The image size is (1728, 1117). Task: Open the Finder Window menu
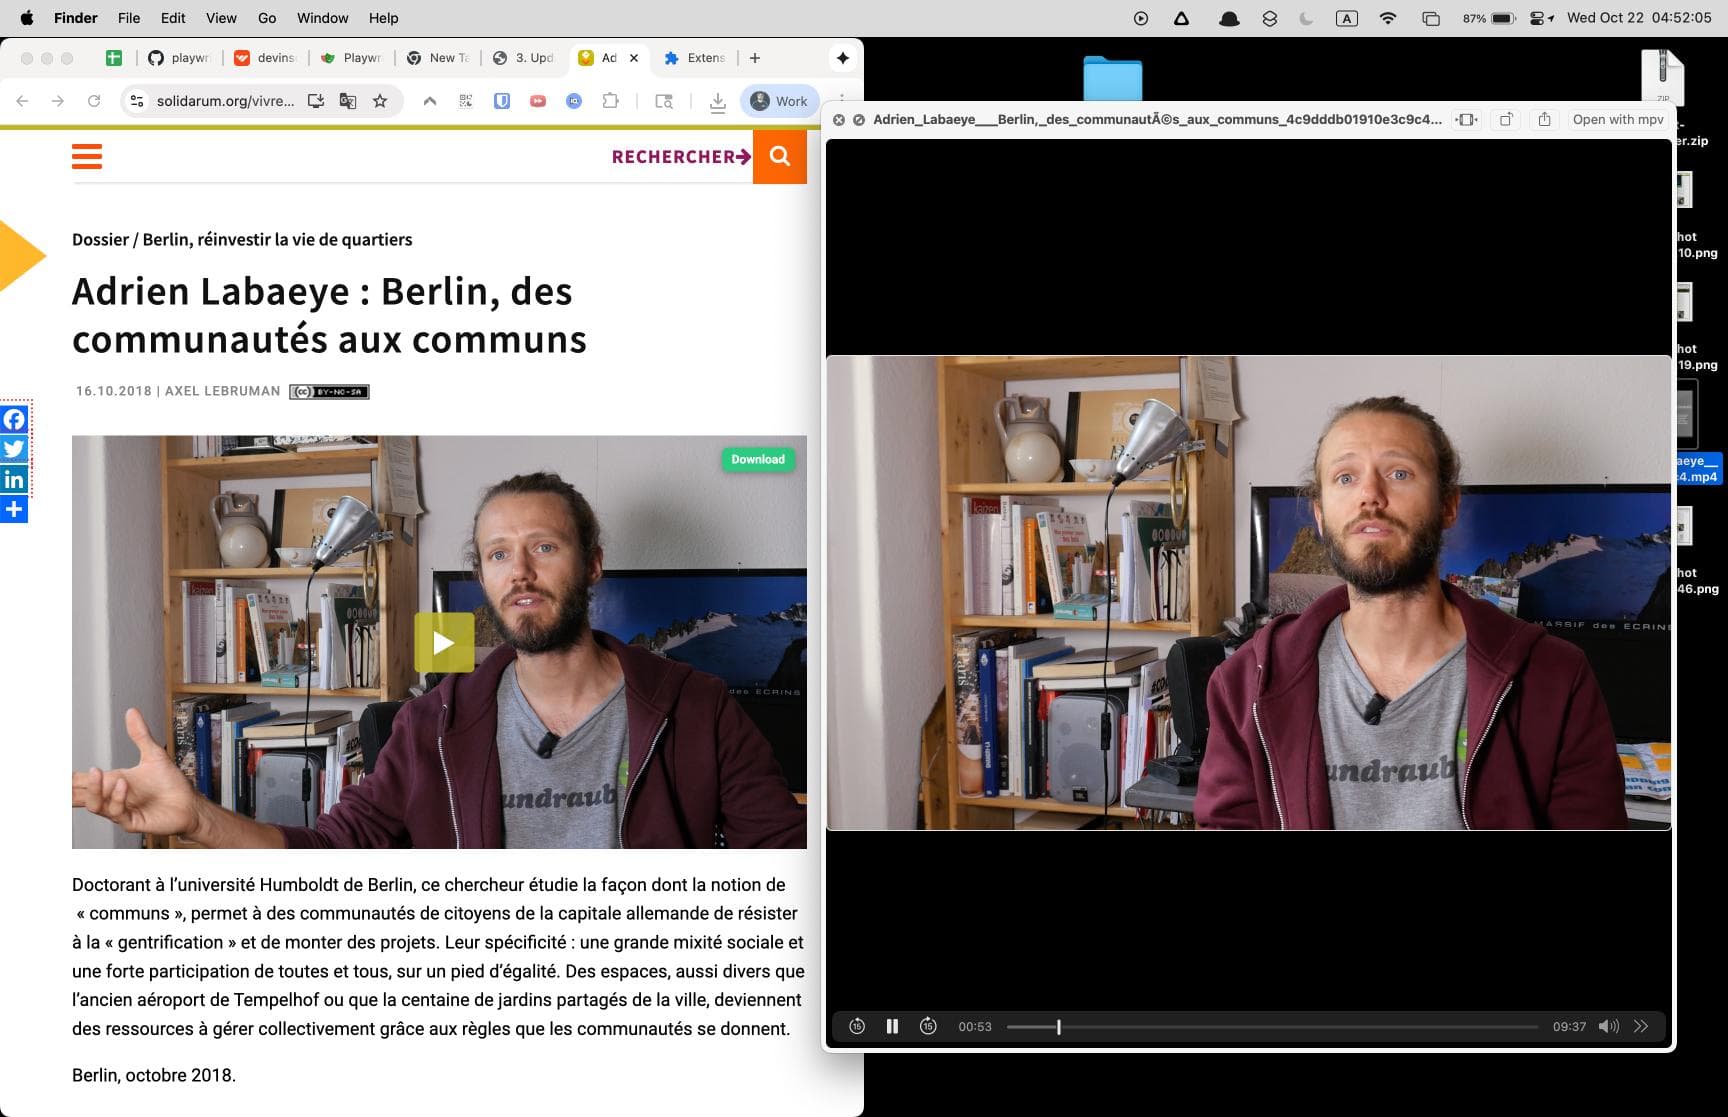tap(322, 17)
